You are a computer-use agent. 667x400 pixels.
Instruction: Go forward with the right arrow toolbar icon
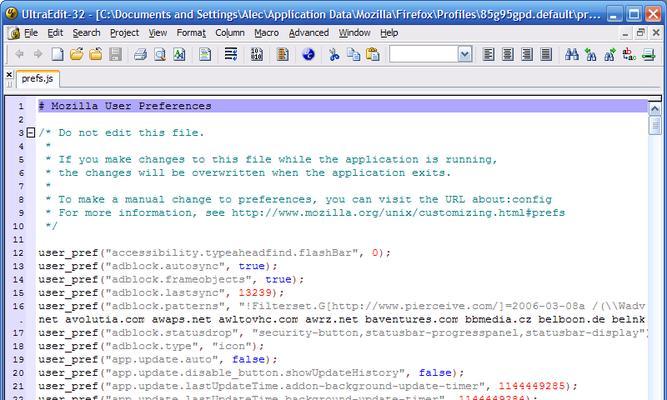pyautogui.click(x=38, y=54)
